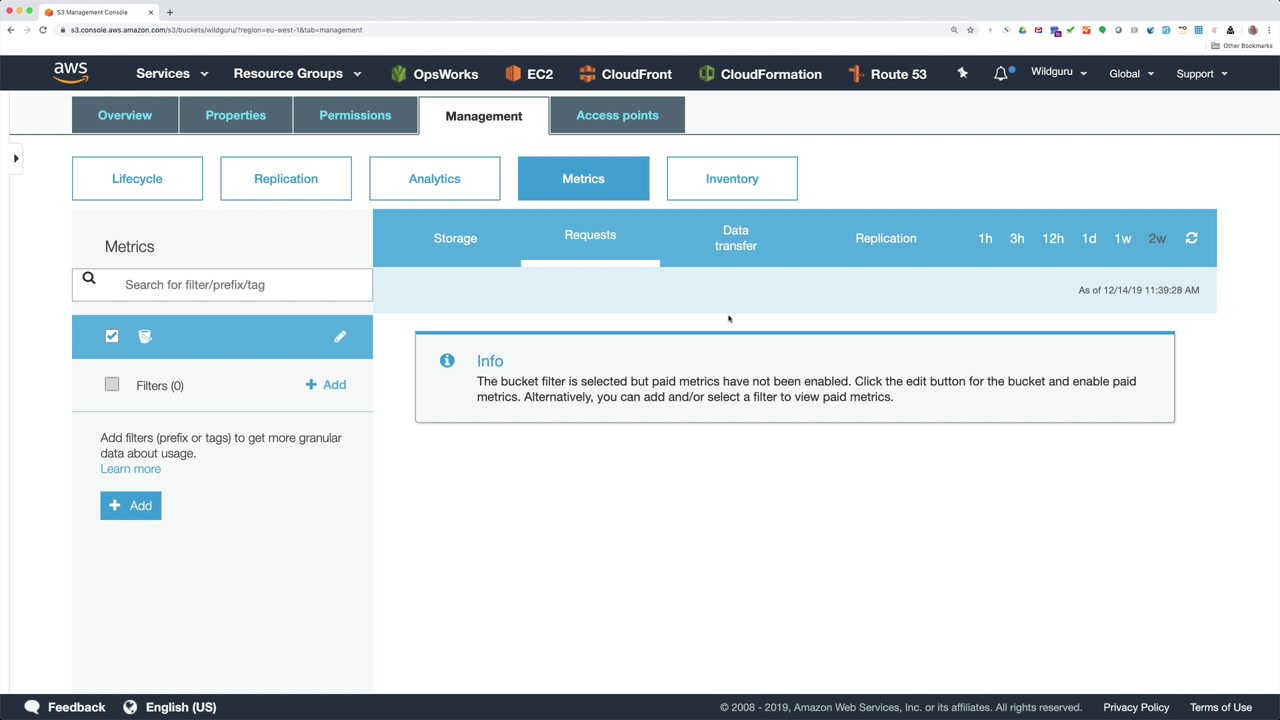1280x720 pixels.
Task: Open the EC2 service shortcut
Action: click(x=529, y=74)
